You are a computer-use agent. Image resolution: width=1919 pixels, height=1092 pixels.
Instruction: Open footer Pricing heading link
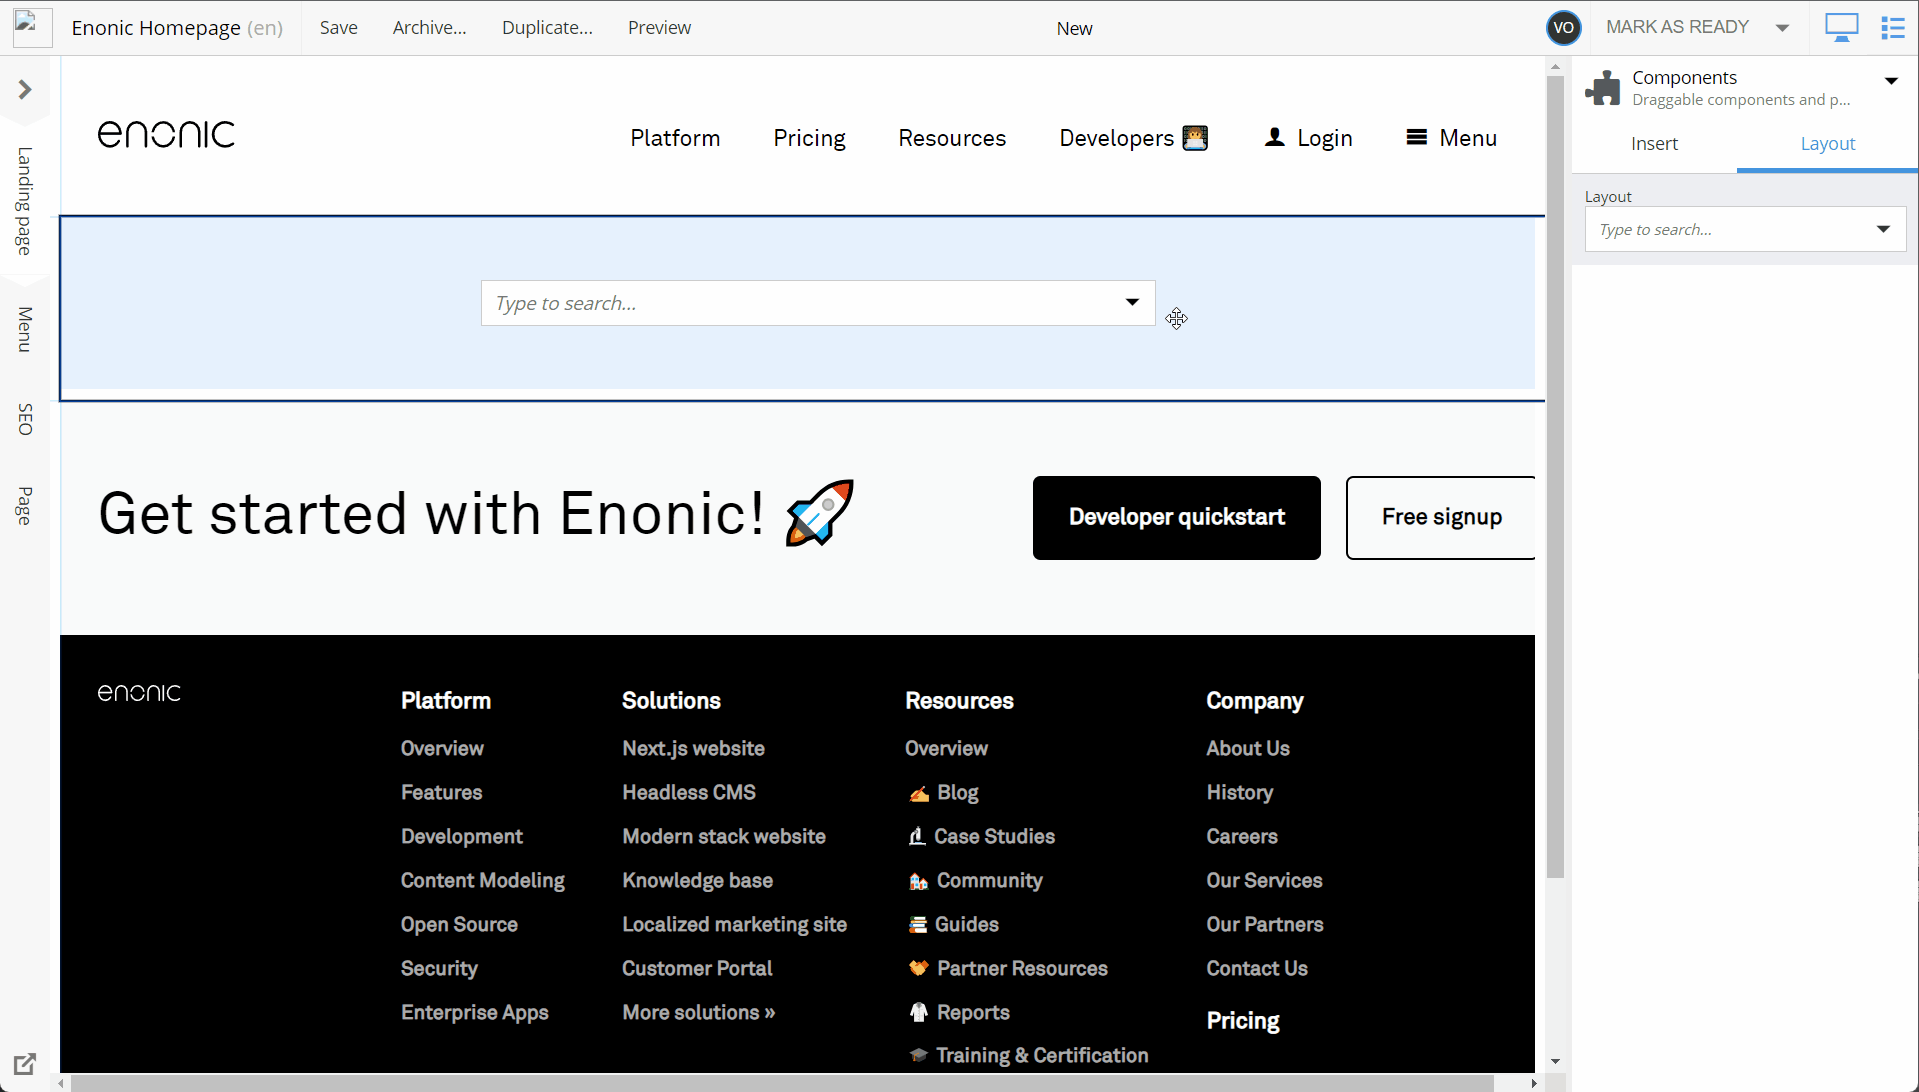pos(1242,1021)
